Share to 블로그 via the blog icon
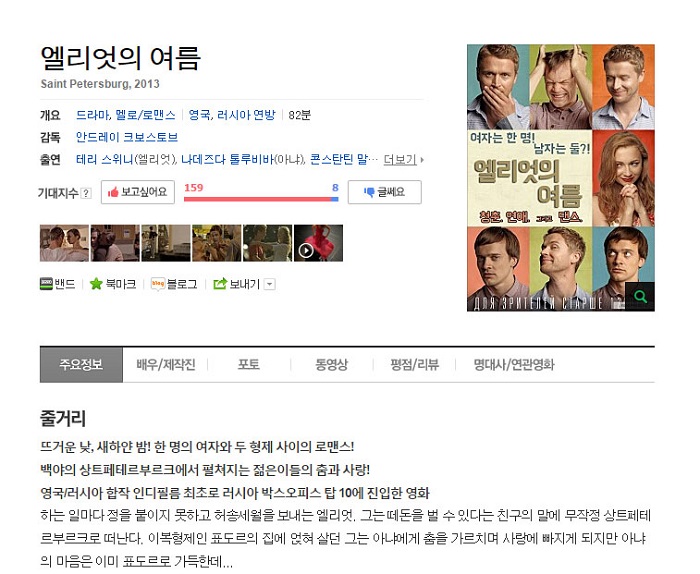This screenshot has width=700, height=574. coord(158,284)
